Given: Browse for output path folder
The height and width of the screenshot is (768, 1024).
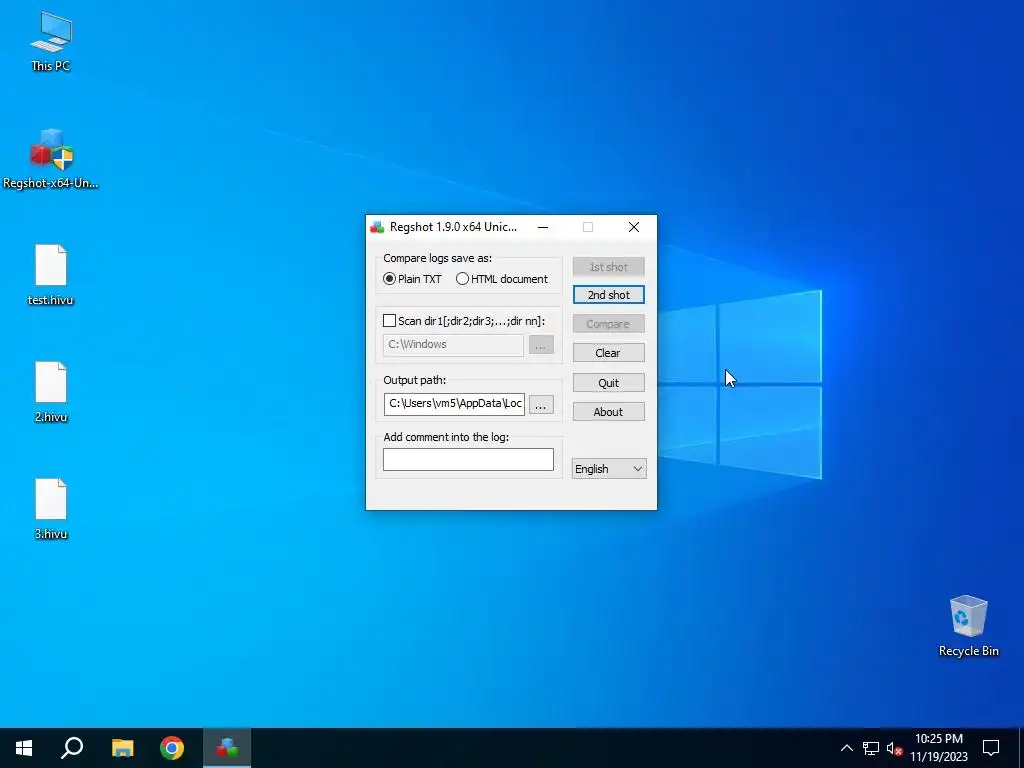Looking at the screenshot, I should point(541,404).
